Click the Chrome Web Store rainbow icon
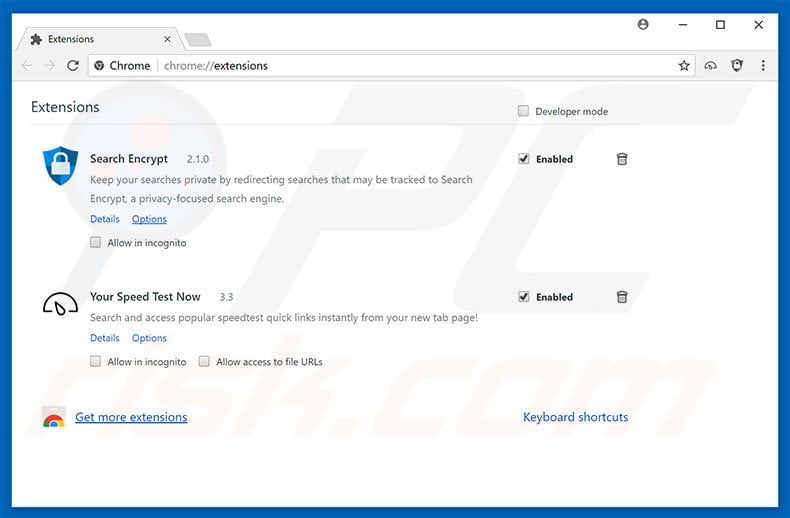790x518 pixels. 53,417
